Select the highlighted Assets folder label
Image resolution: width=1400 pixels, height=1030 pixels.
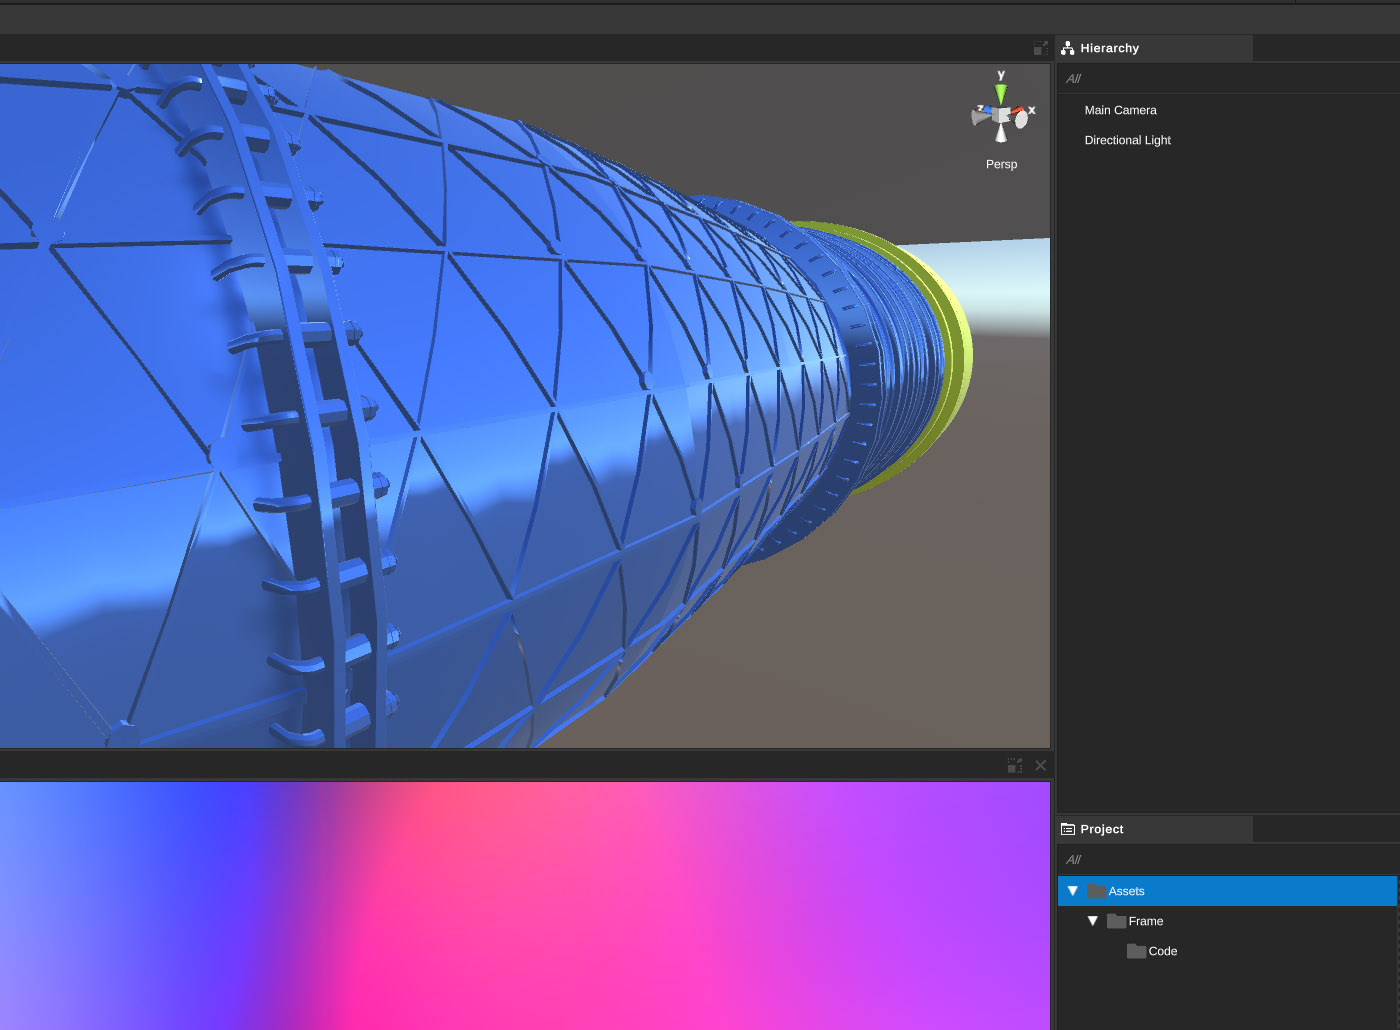(1126, 891)
